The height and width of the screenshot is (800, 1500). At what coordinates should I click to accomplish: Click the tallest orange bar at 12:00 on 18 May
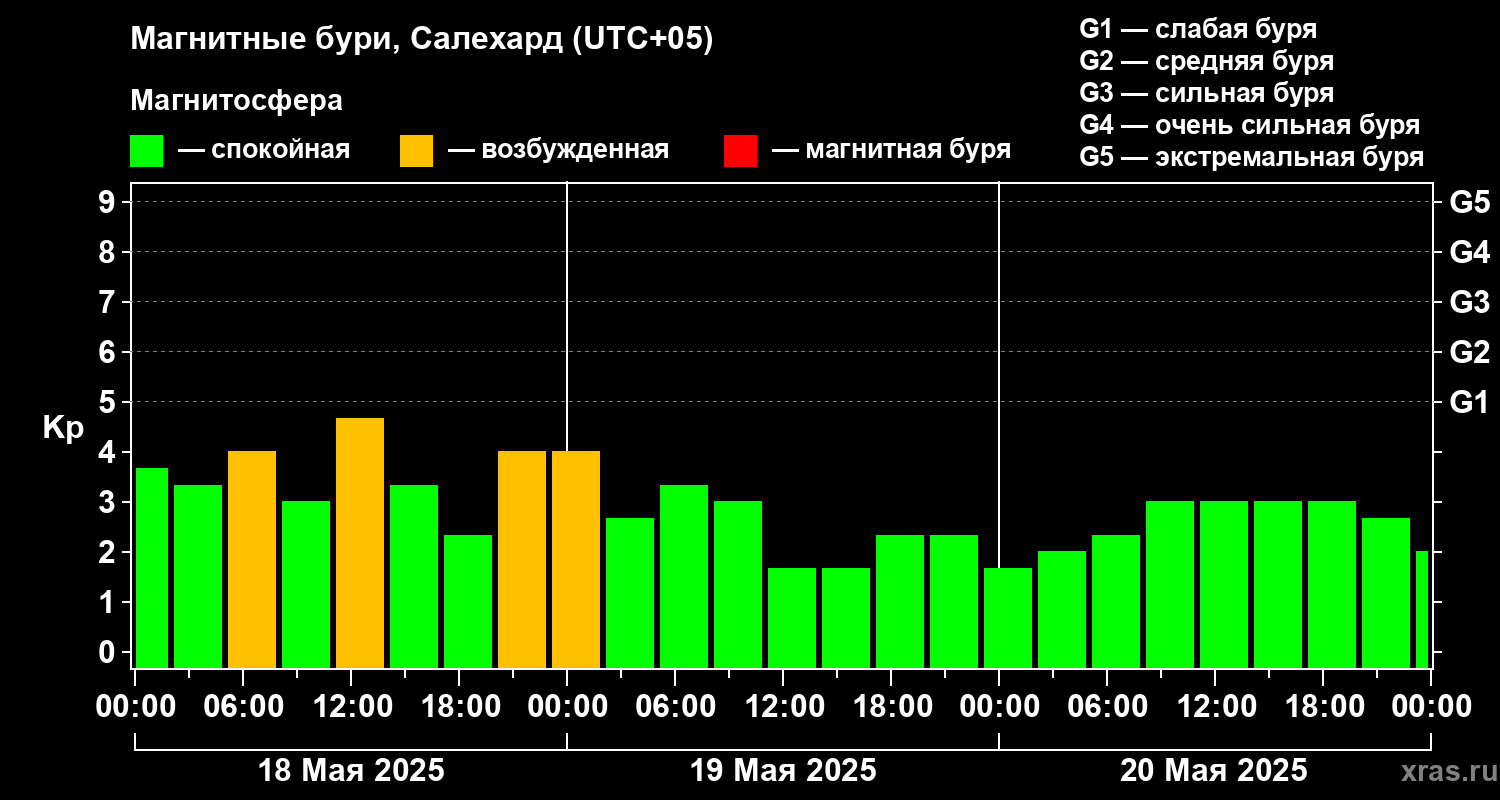coord(360,543)
